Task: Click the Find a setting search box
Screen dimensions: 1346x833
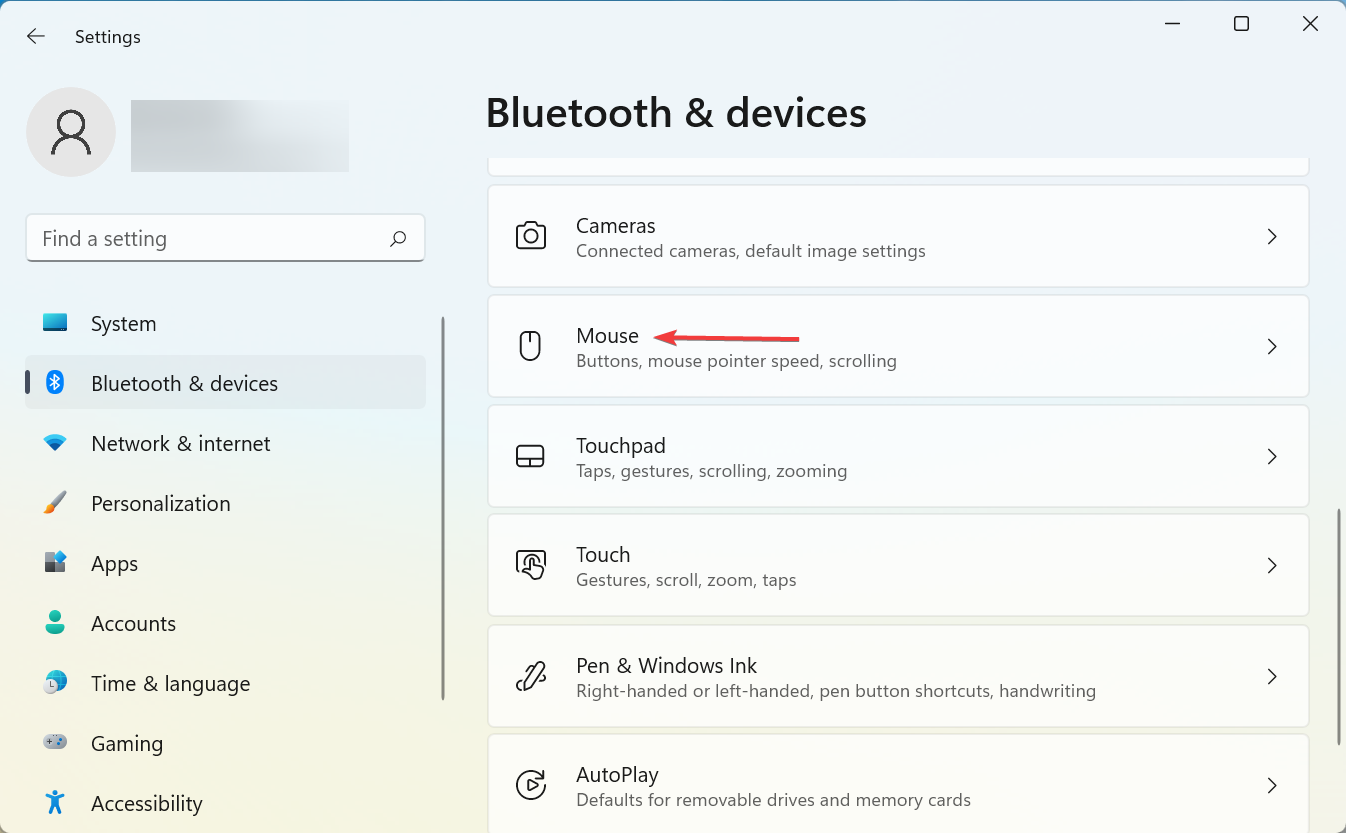Action: 225,238
